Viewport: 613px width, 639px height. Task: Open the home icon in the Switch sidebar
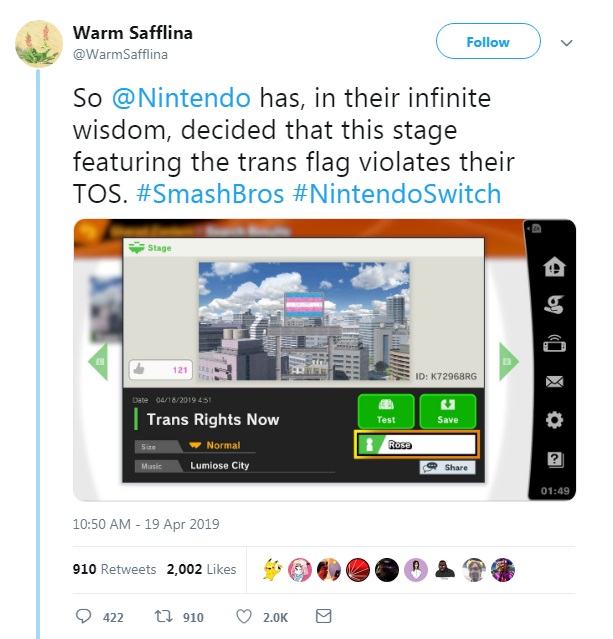(554, 267)
